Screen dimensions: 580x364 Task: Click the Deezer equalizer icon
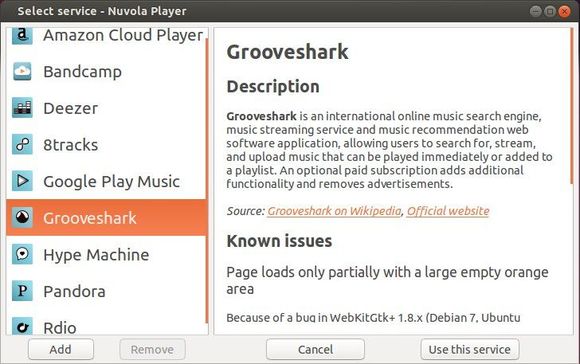click(x=22, y=108)
